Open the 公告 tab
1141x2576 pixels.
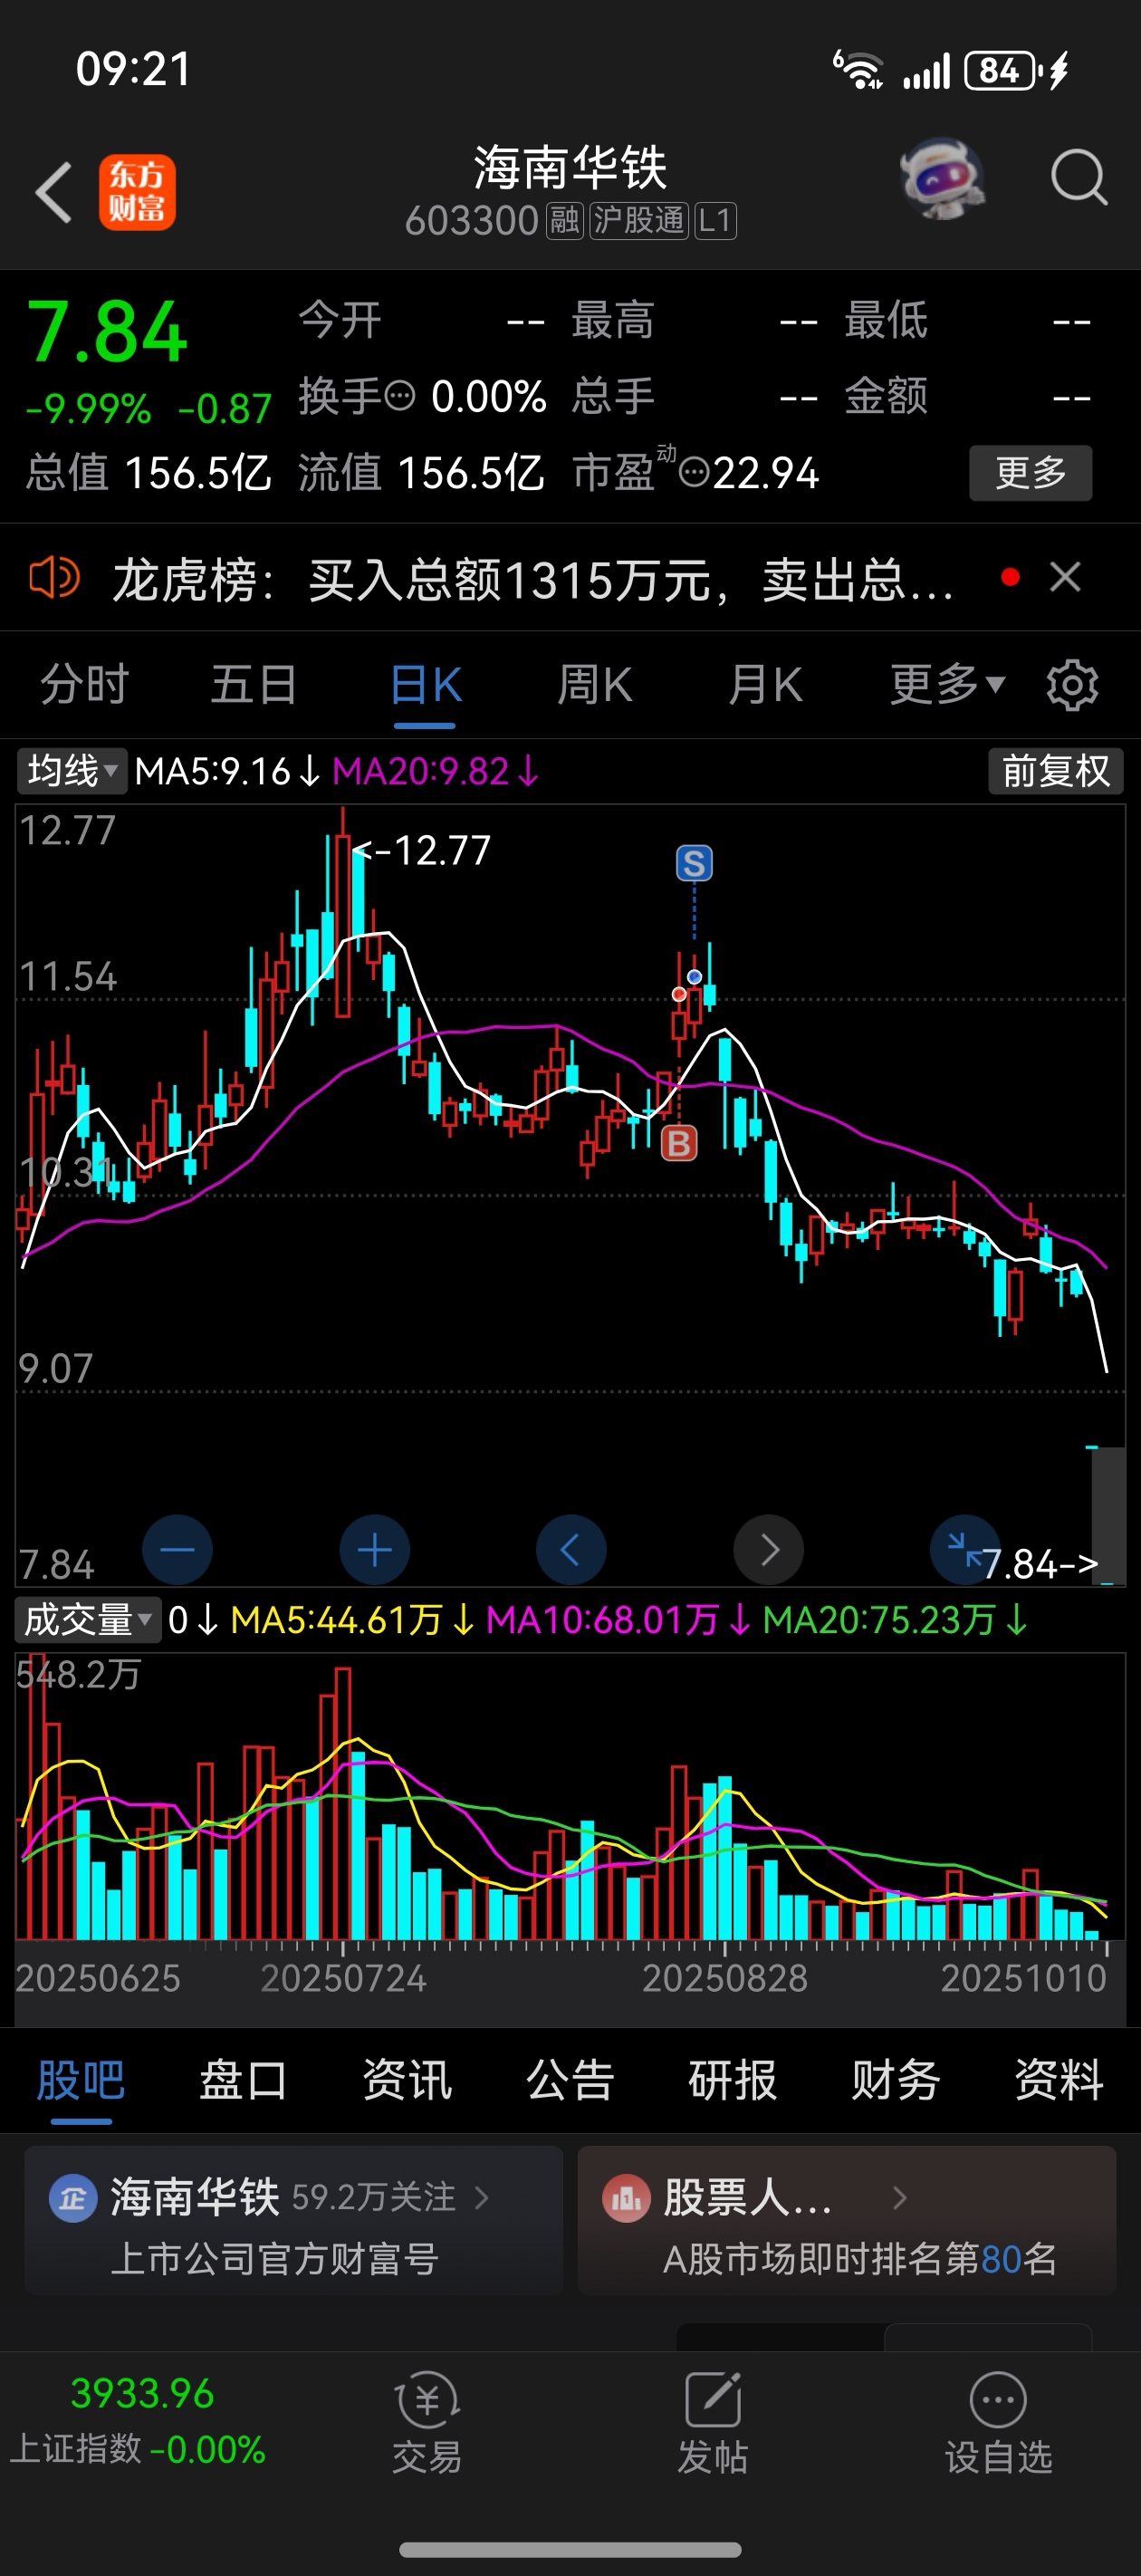coord(570,2081)
